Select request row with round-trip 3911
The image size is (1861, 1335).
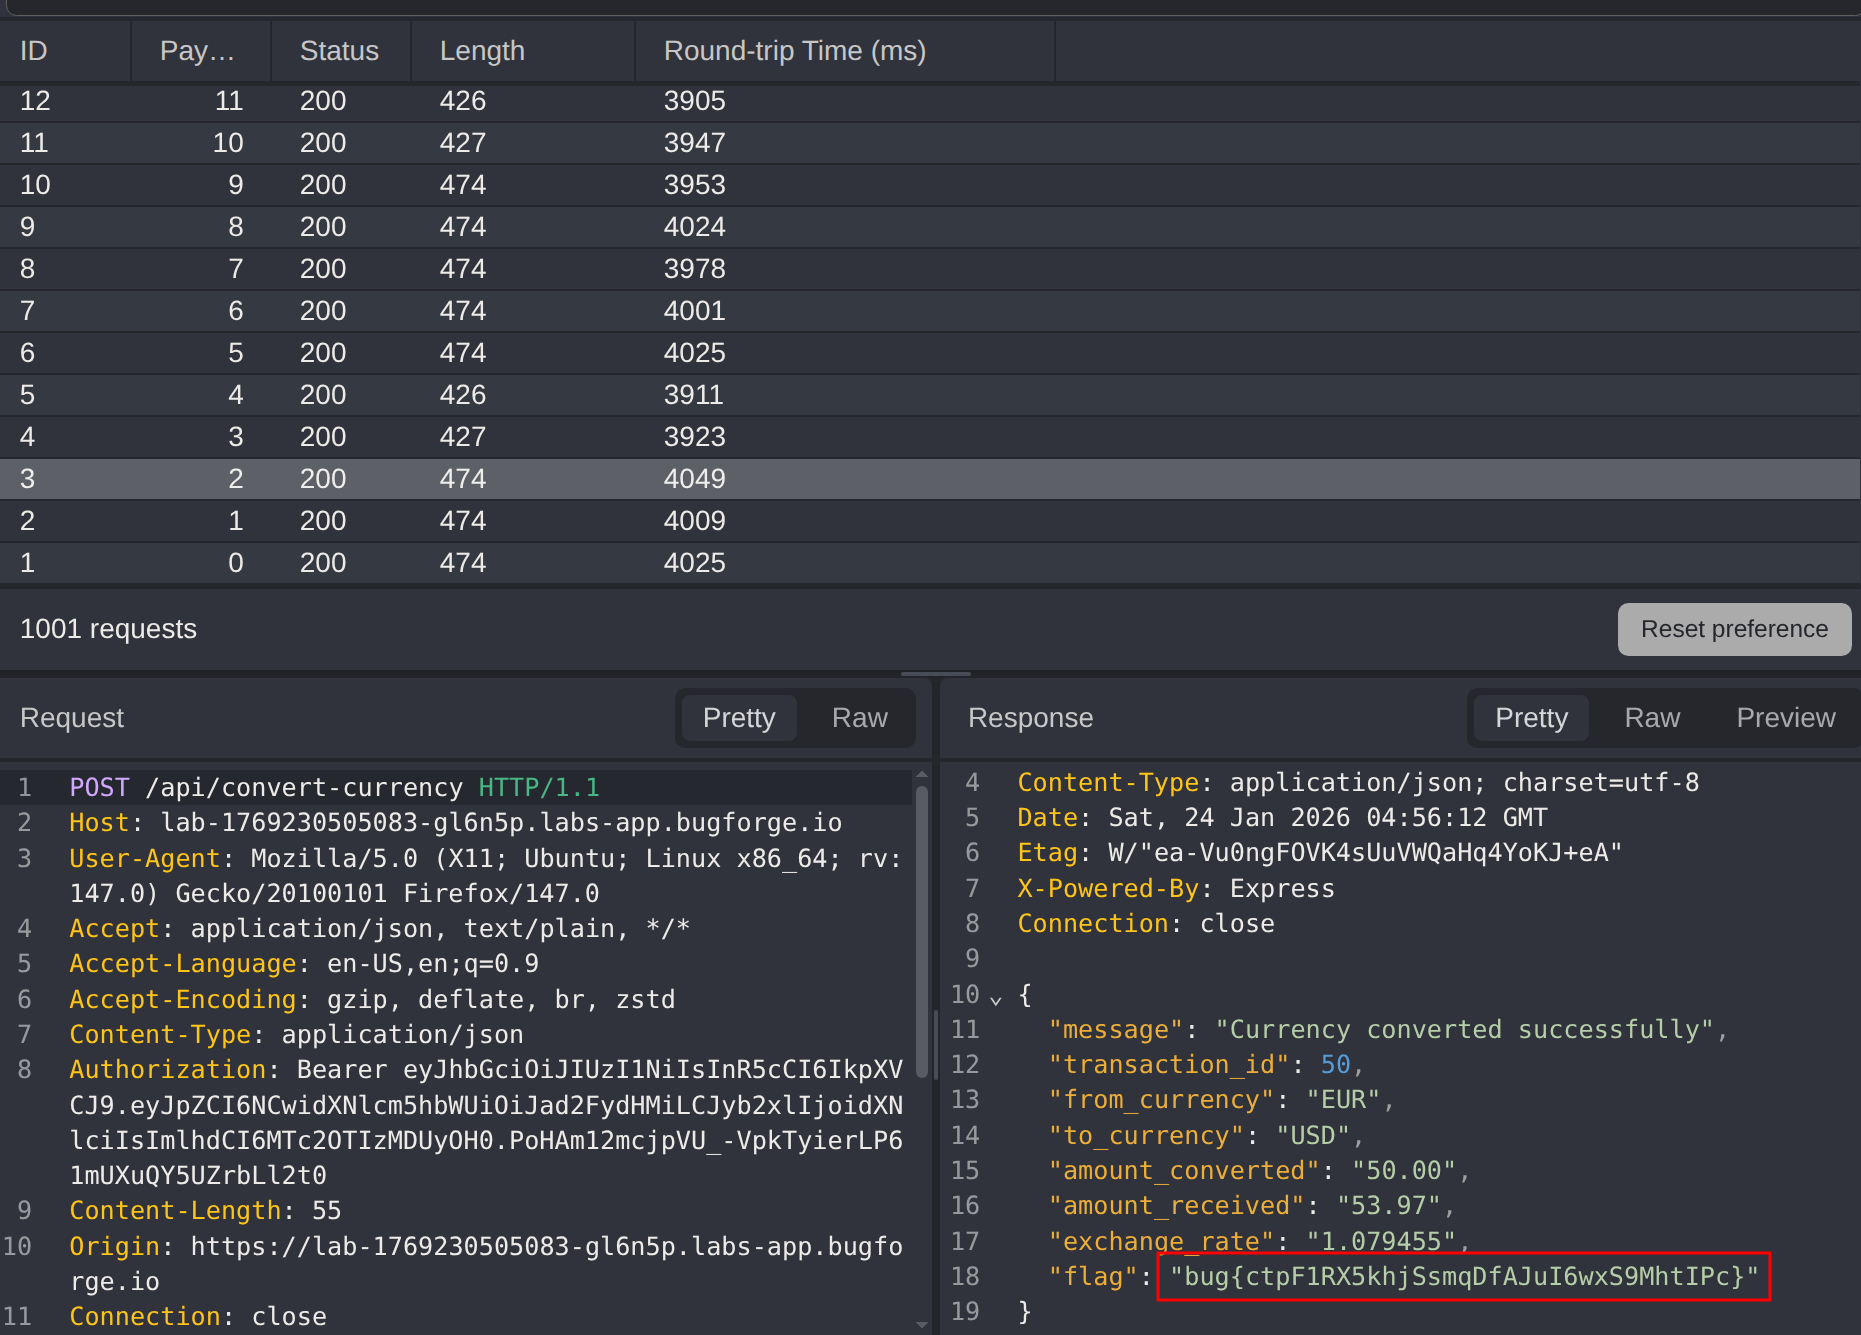(400, 395)
